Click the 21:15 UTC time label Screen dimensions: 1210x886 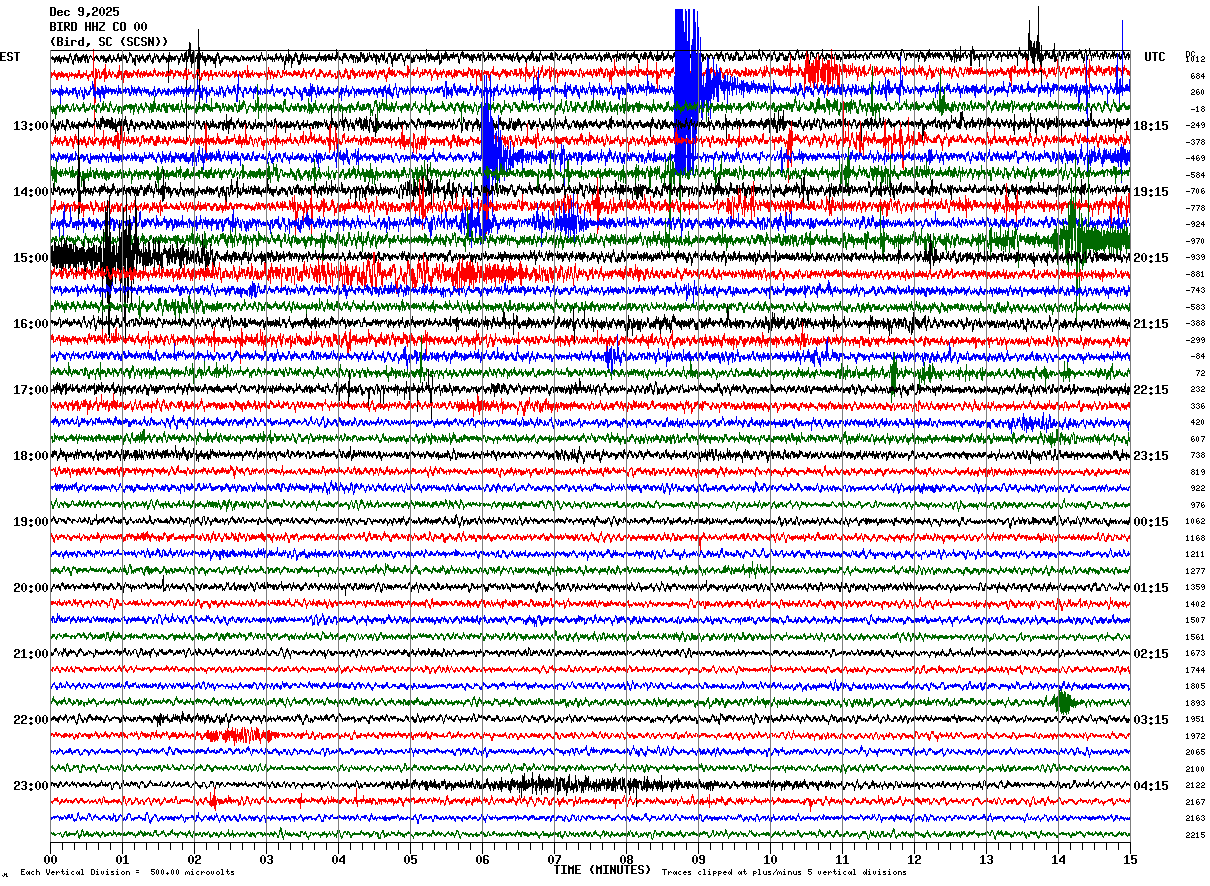coord(1151,324)
